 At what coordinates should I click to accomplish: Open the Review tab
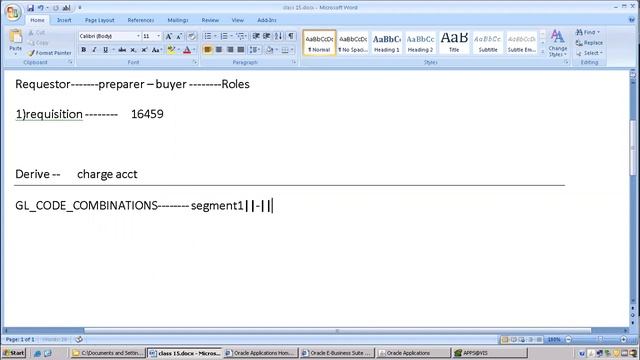(210, 20)
